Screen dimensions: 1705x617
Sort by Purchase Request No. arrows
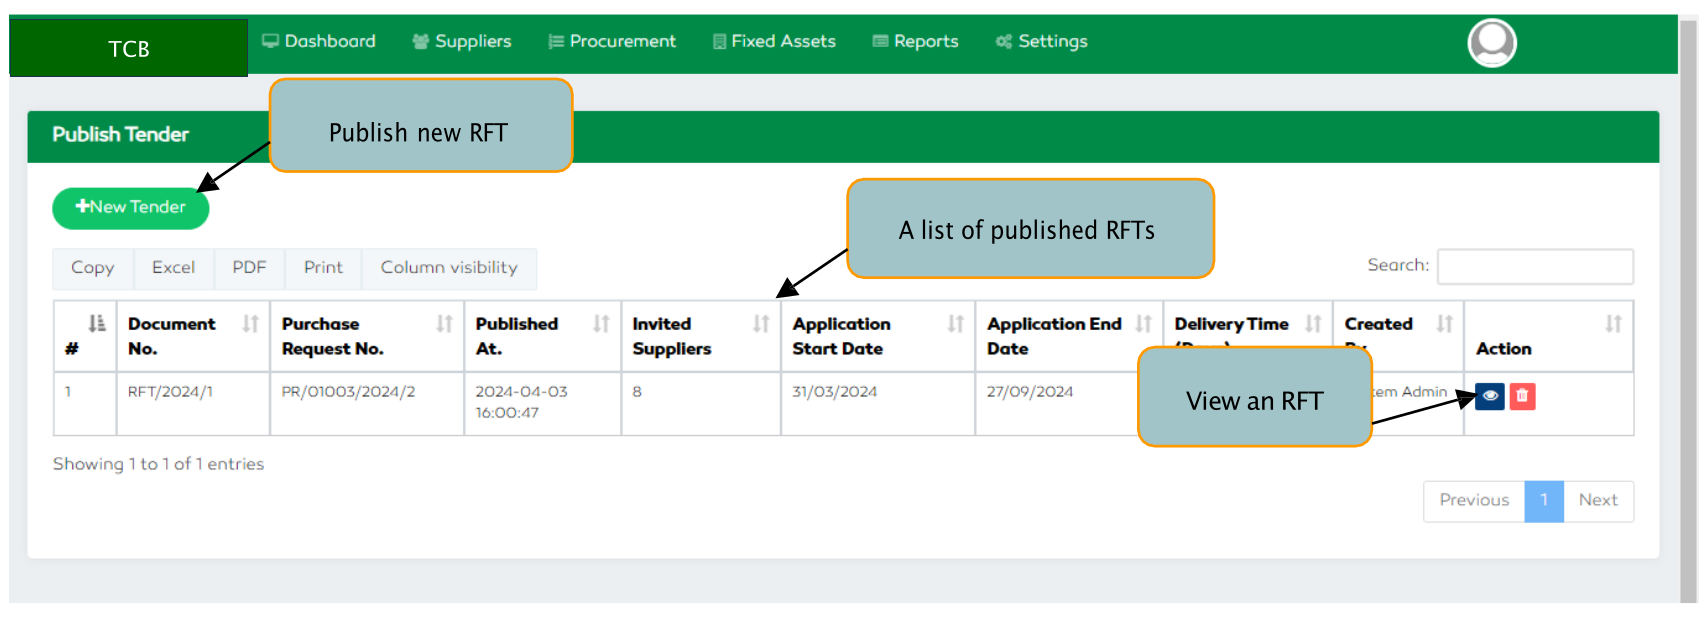[x=444, y=323]
